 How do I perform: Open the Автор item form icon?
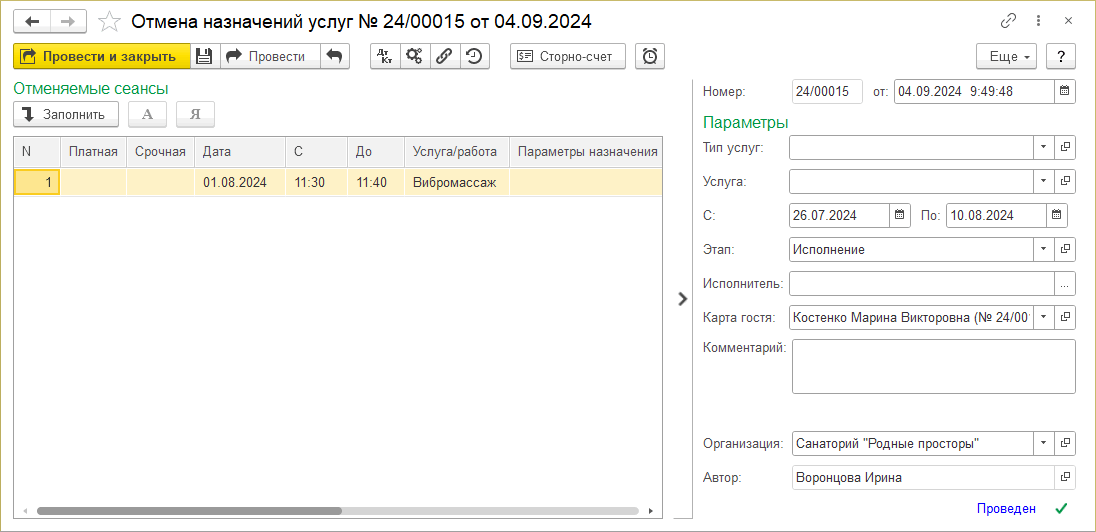(1065, 477)
